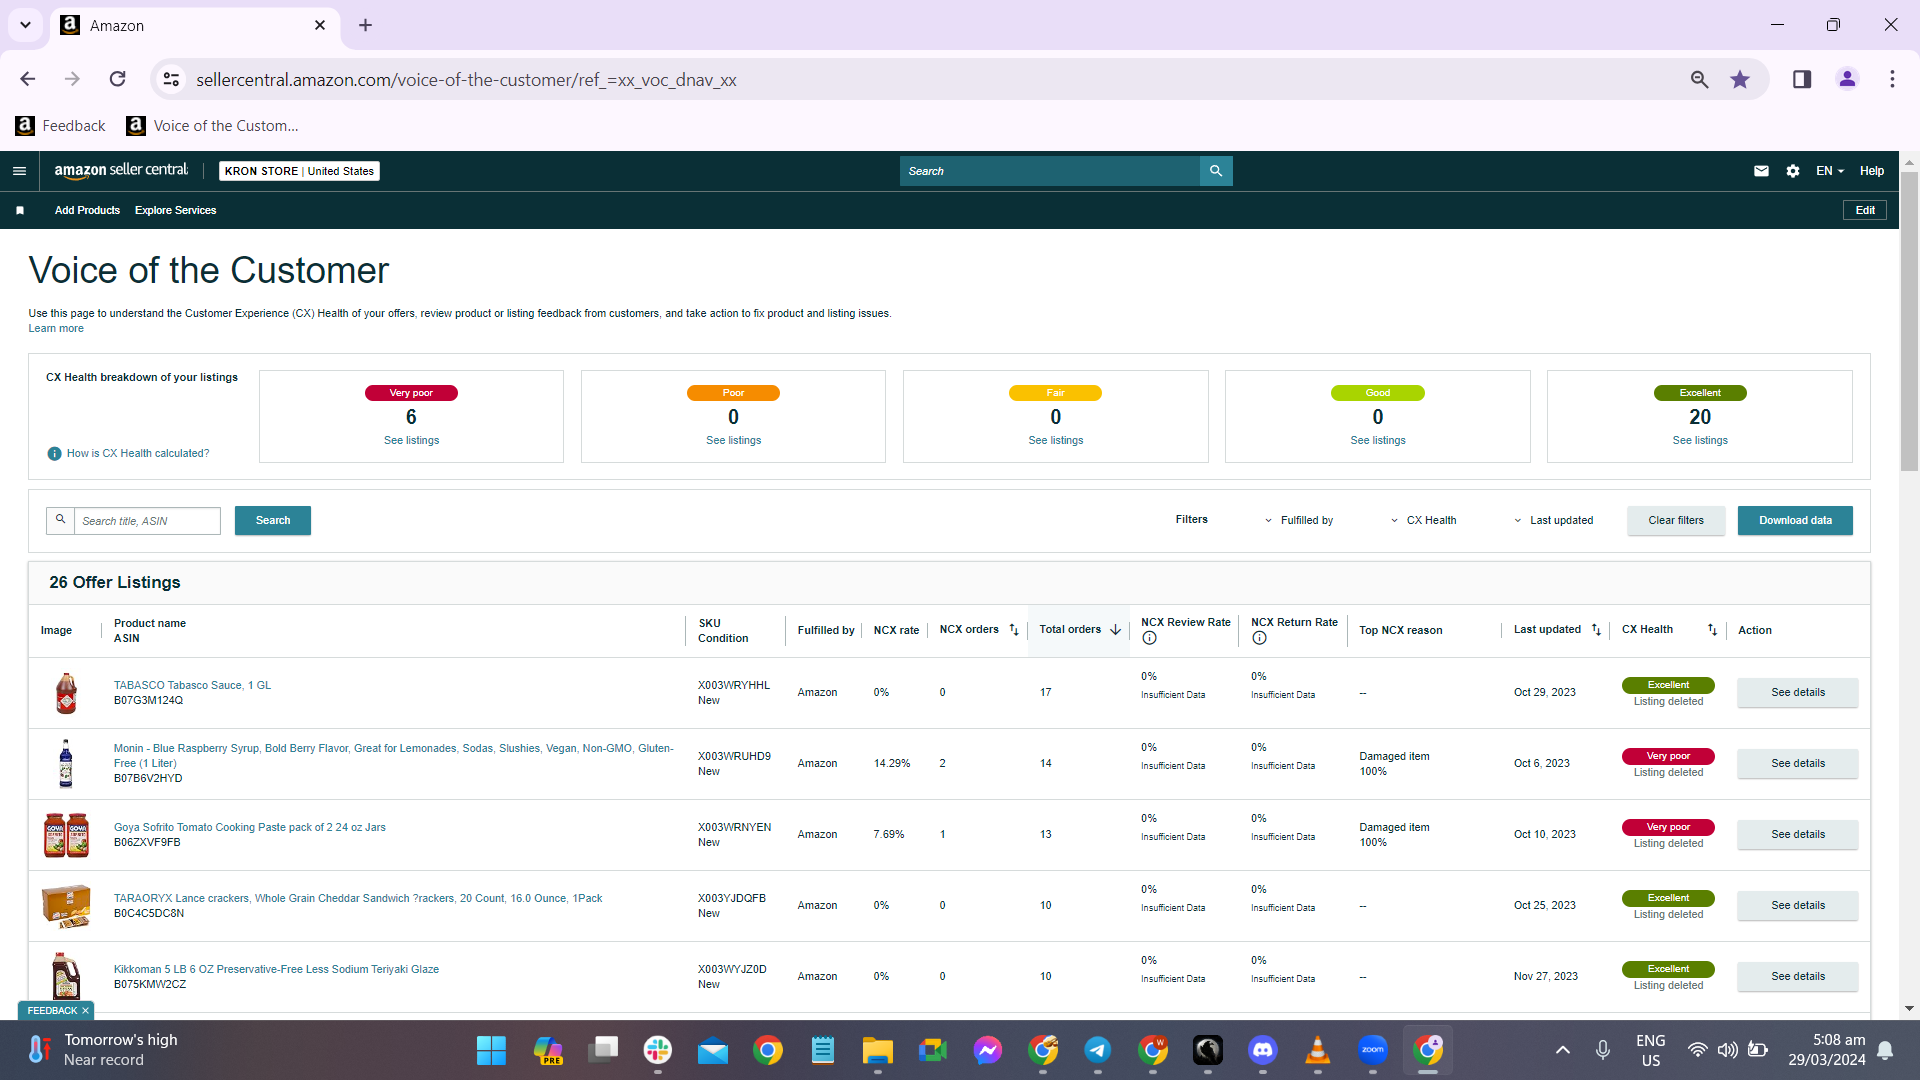Click the search magnifier button in header
The width and height of the screenshot is (1920, 1080).
(x=1216, y=171)
